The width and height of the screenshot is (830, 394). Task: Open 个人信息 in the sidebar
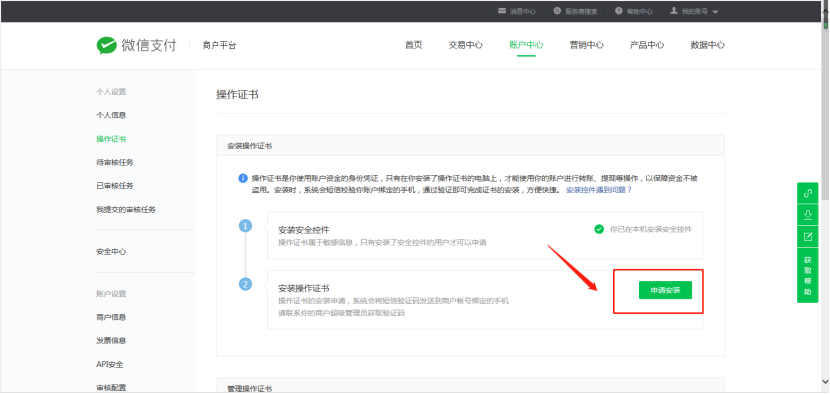111,115
